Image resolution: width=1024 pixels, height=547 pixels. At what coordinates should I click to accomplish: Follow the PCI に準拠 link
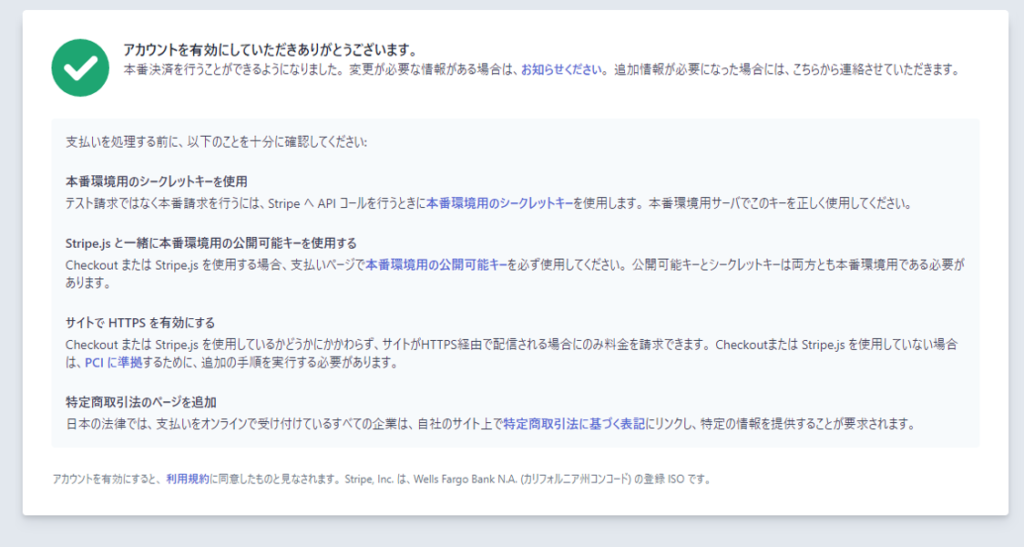click(x=114, y=362)
